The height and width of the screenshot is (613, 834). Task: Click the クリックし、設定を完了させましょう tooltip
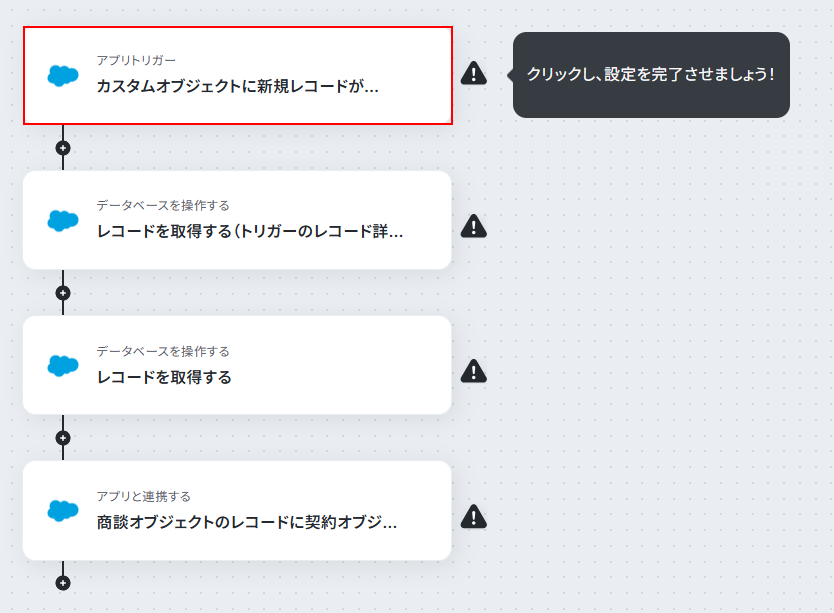(x=651, y=75)
